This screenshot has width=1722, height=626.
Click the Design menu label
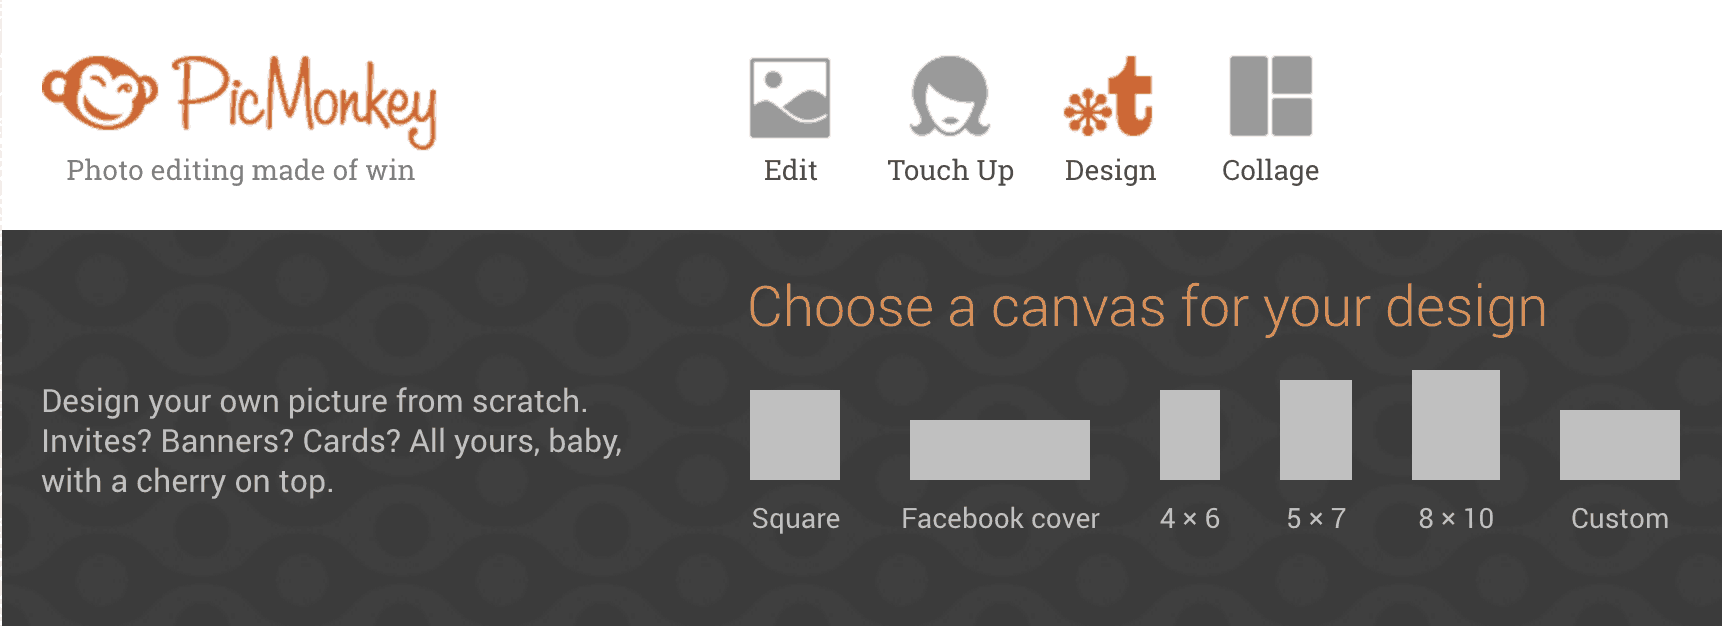(1110, 171)
